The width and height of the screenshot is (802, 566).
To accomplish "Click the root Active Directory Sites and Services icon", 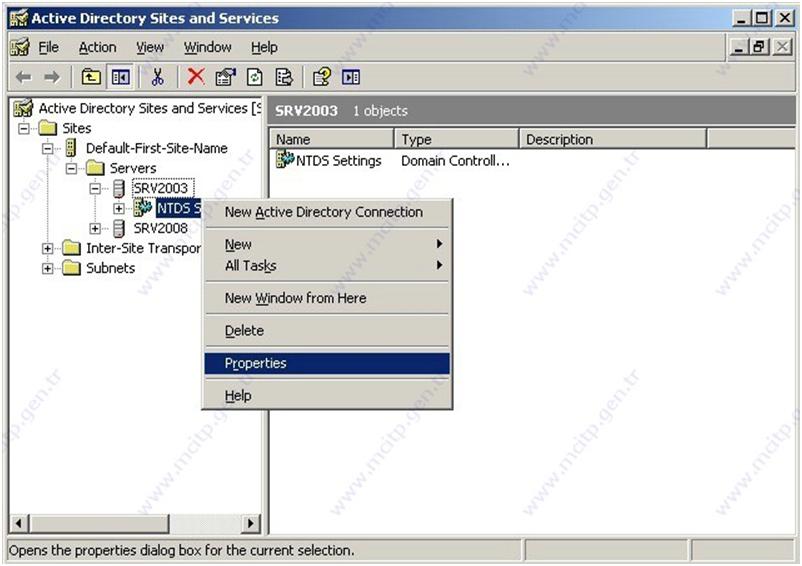I will pyautogui.click(x=23, y=108).
